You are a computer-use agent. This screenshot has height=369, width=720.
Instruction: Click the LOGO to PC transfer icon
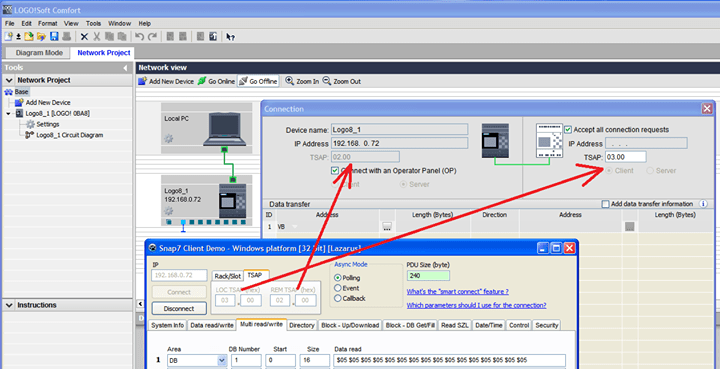point(213,37)
